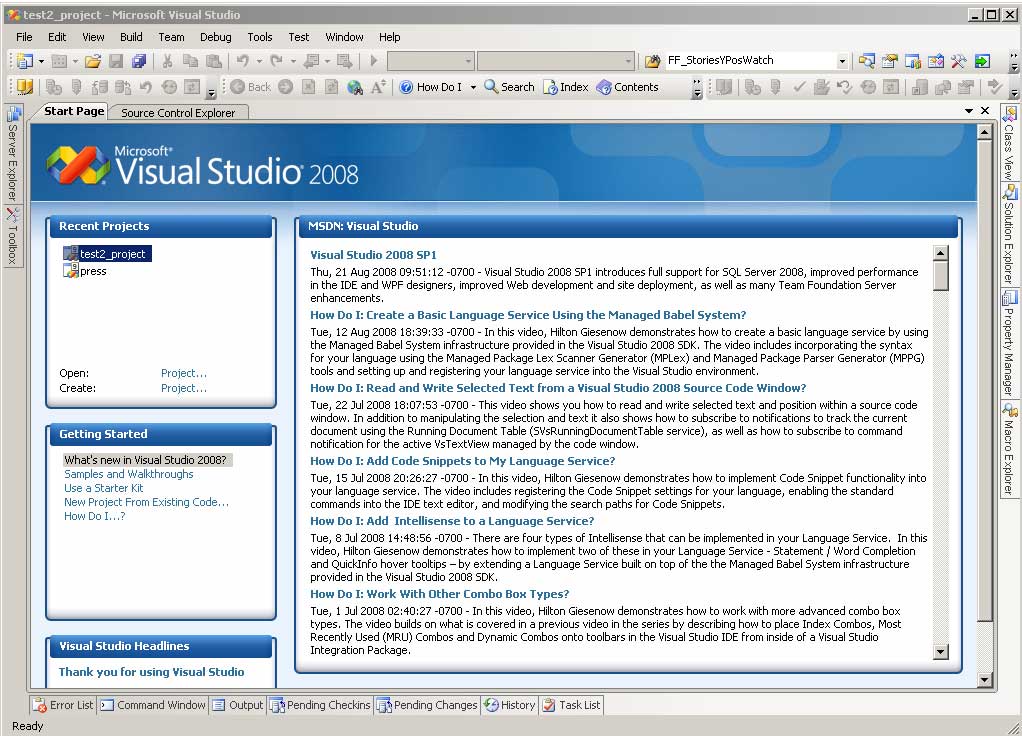The image size is (1022, 736).
Task: Open the test2_project recent project
Action: point(108,254)
